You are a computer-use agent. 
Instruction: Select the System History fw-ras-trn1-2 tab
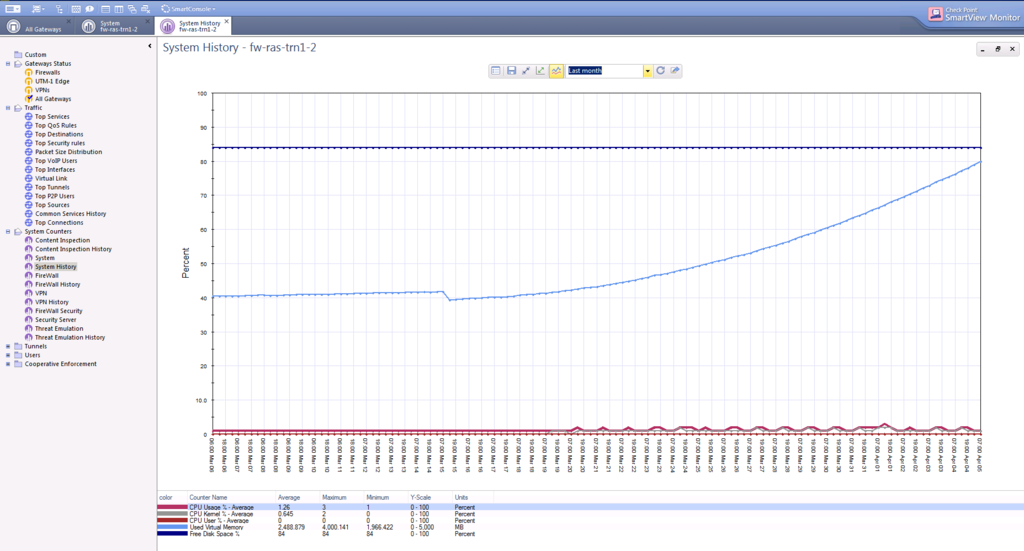pos(194,26)
